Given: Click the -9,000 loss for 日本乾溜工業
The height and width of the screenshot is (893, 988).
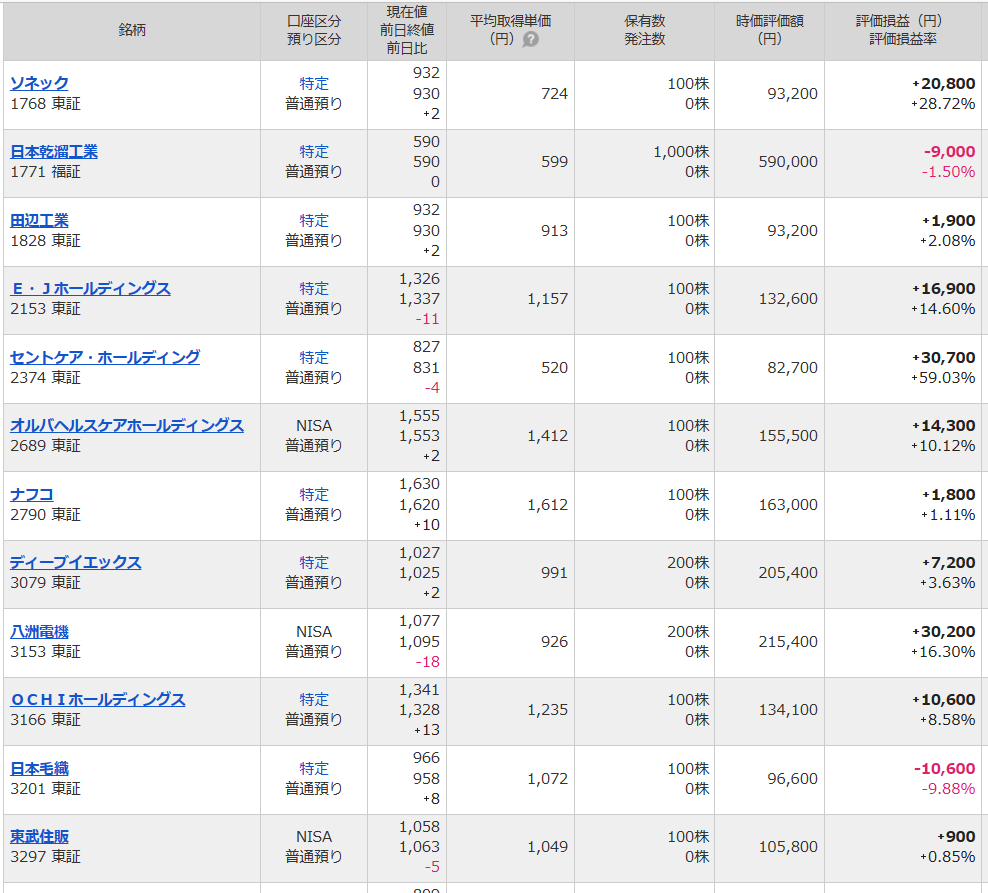Looking at the screenshot, I should click(x=950, y=151).
